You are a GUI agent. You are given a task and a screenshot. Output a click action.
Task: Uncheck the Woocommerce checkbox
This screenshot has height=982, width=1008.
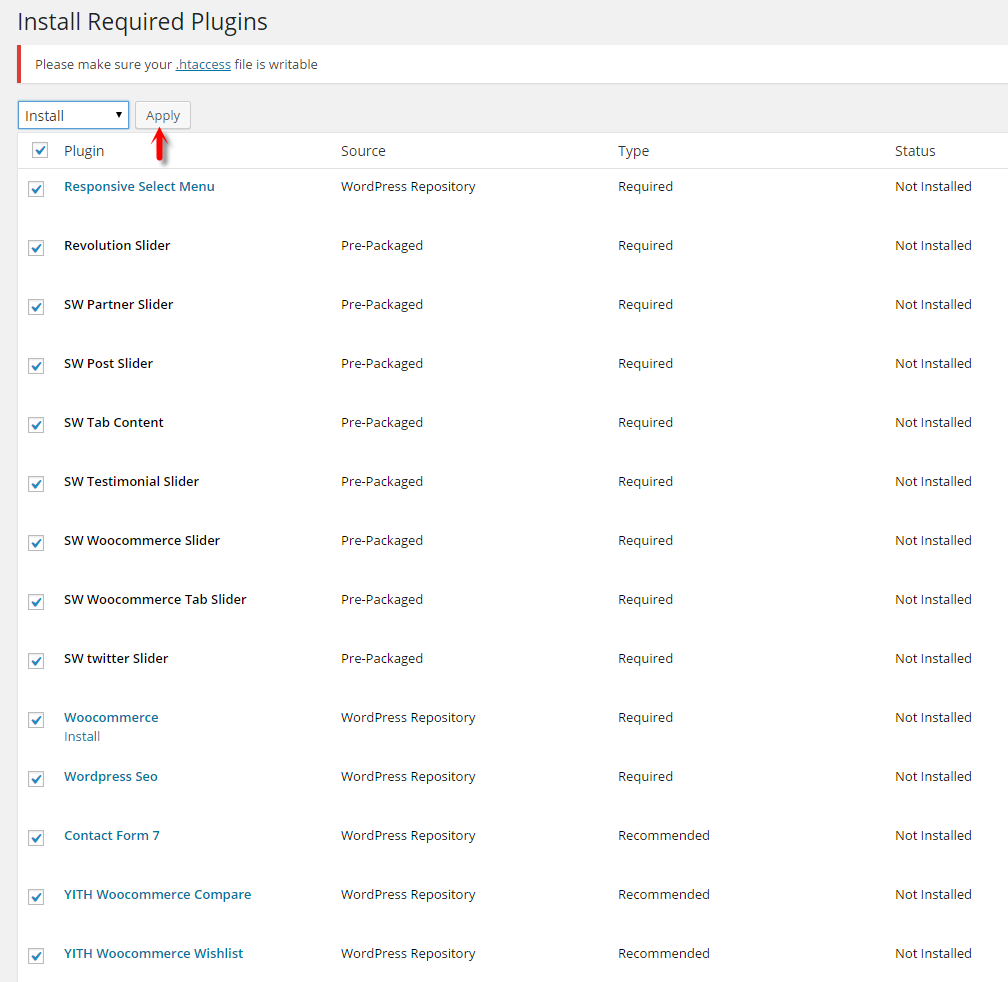pos(36,720)
